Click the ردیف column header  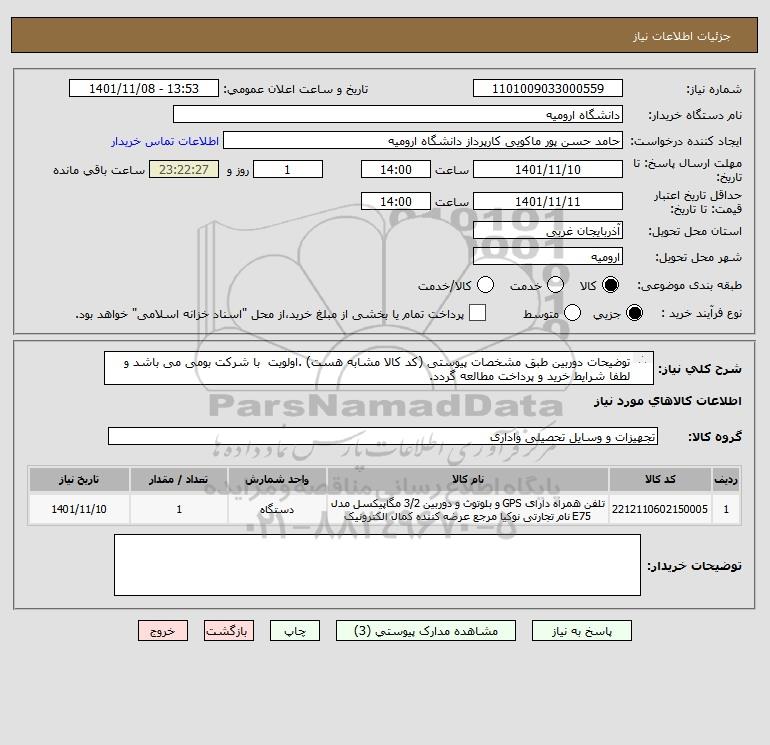click(x=726, y=479)
